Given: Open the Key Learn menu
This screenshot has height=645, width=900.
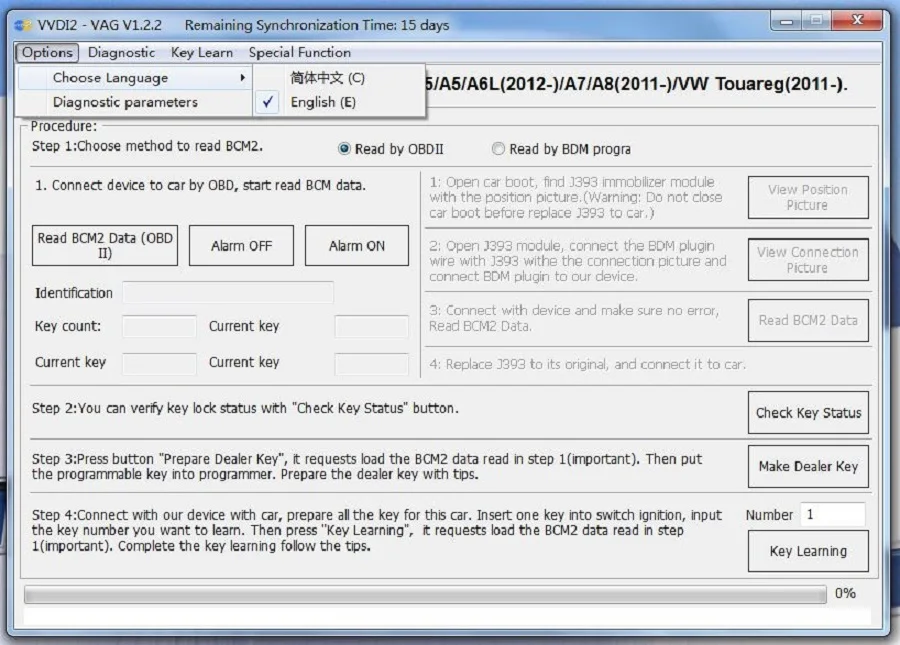Looking at the screenshot, I should (x=201, y=53).
